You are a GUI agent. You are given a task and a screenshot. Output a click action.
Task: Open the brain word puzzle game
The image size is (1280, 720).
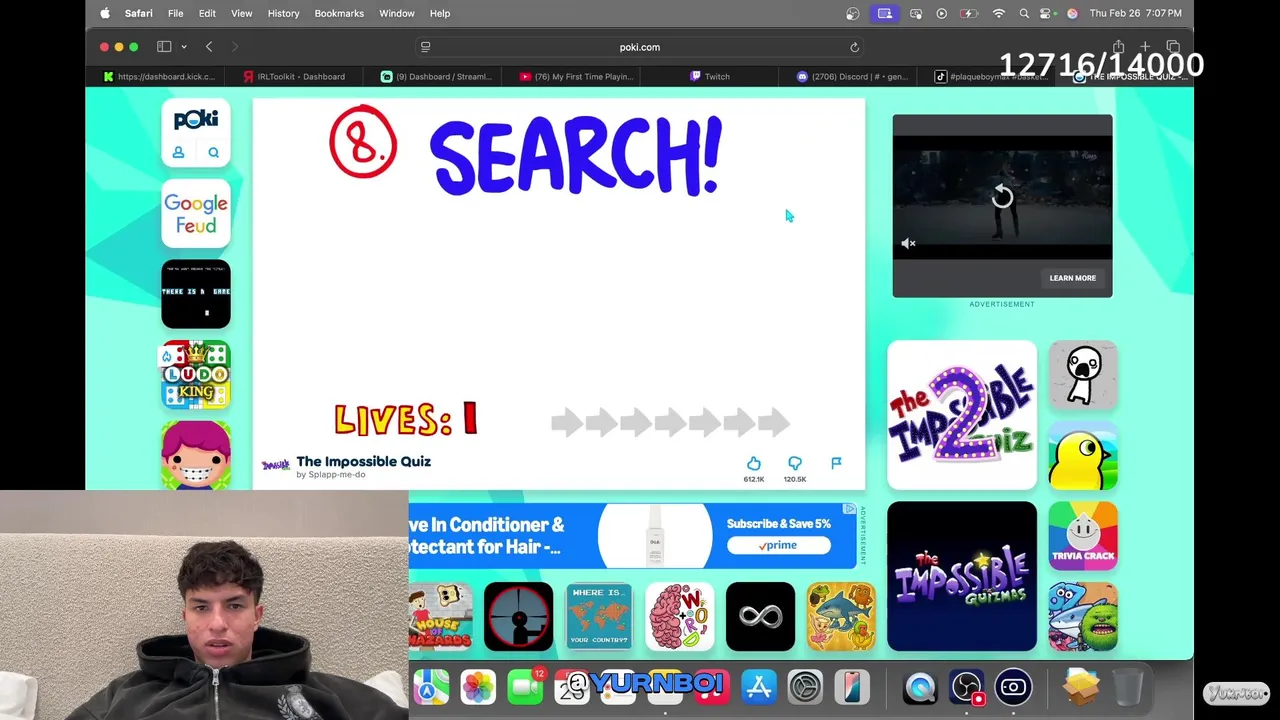(680, 616)
